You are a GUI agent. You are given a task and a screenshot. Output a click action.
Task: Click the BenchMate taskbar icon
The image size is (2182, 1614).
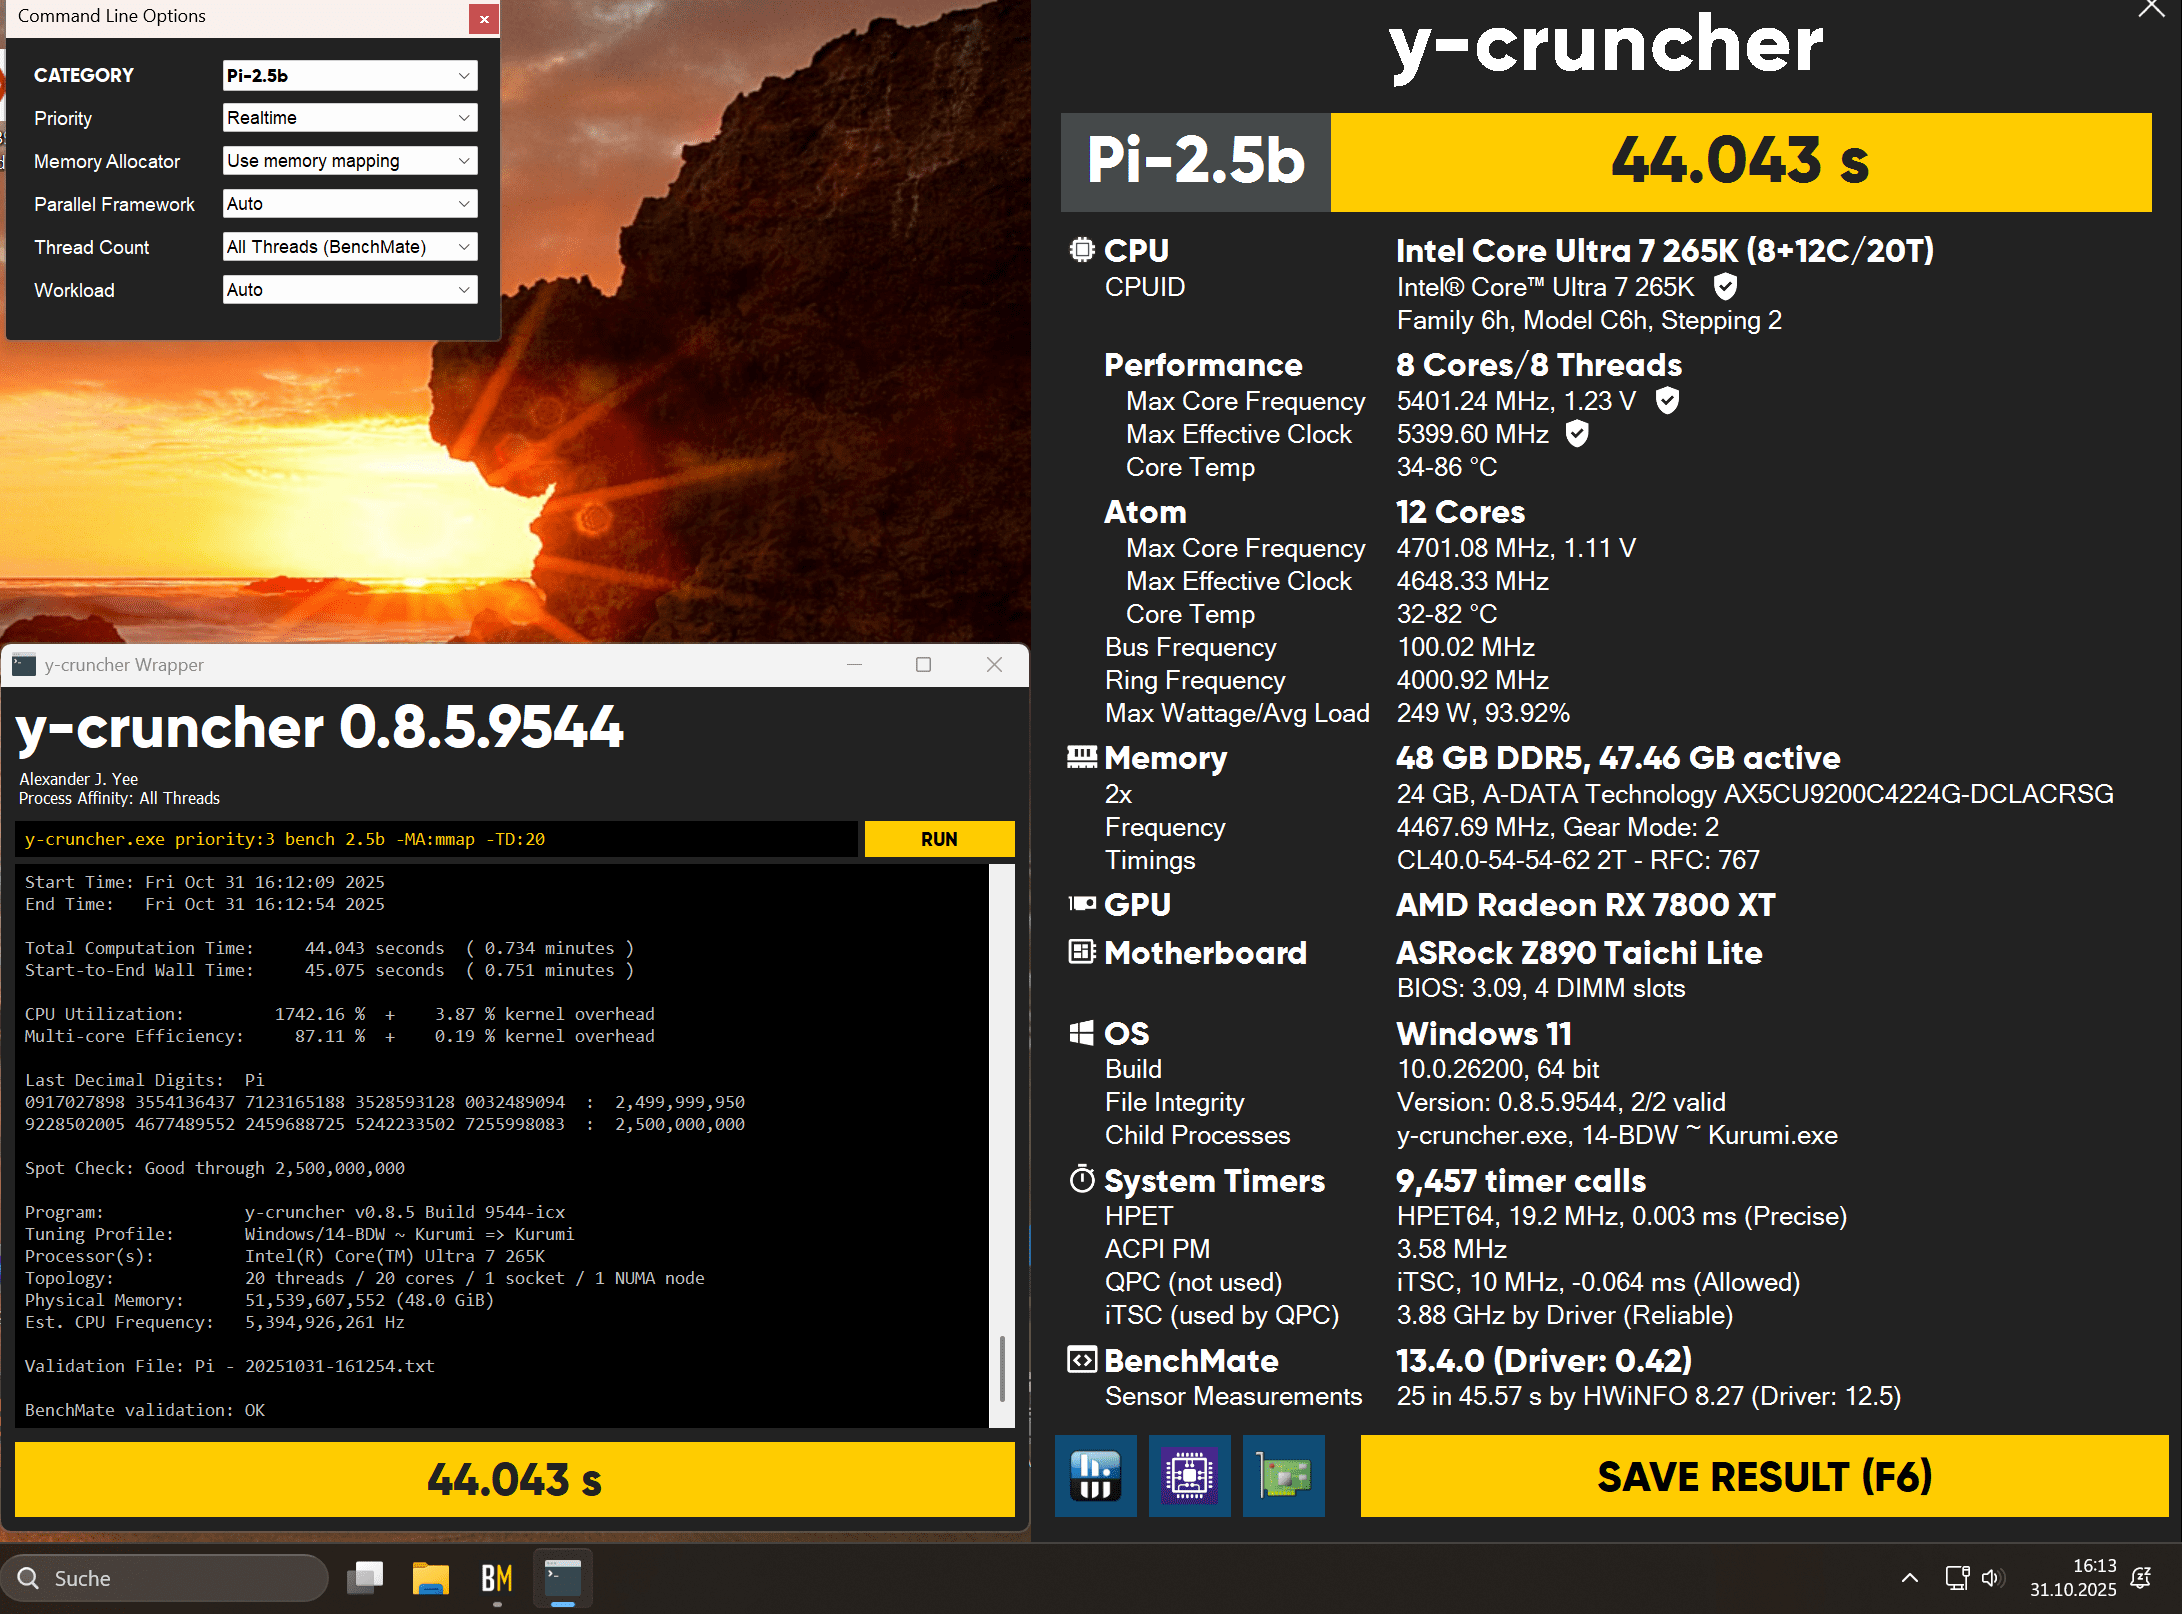(x=496, y=1578)
